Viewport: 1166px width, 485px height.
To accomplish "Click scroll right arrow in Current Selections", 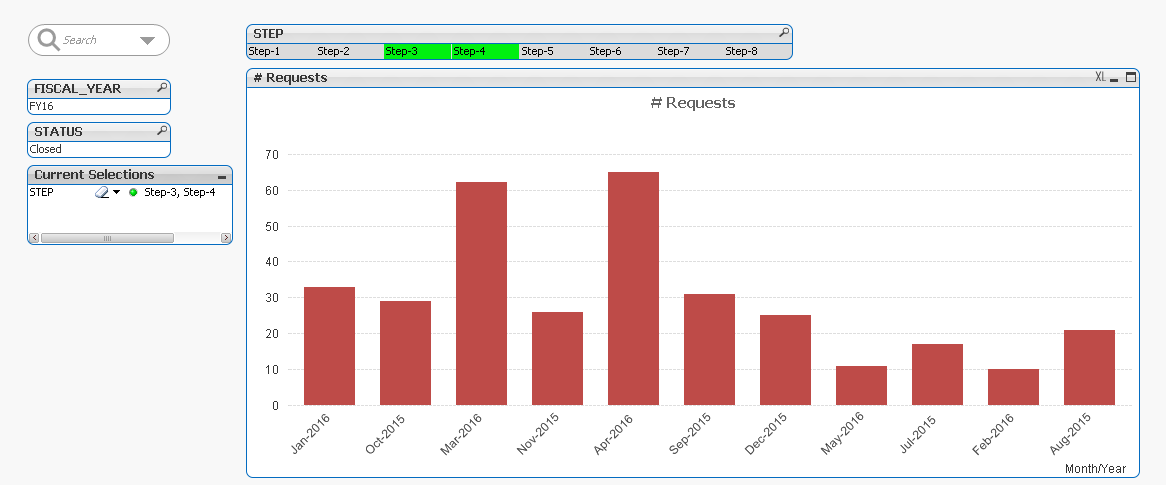I will click(226, 238).
